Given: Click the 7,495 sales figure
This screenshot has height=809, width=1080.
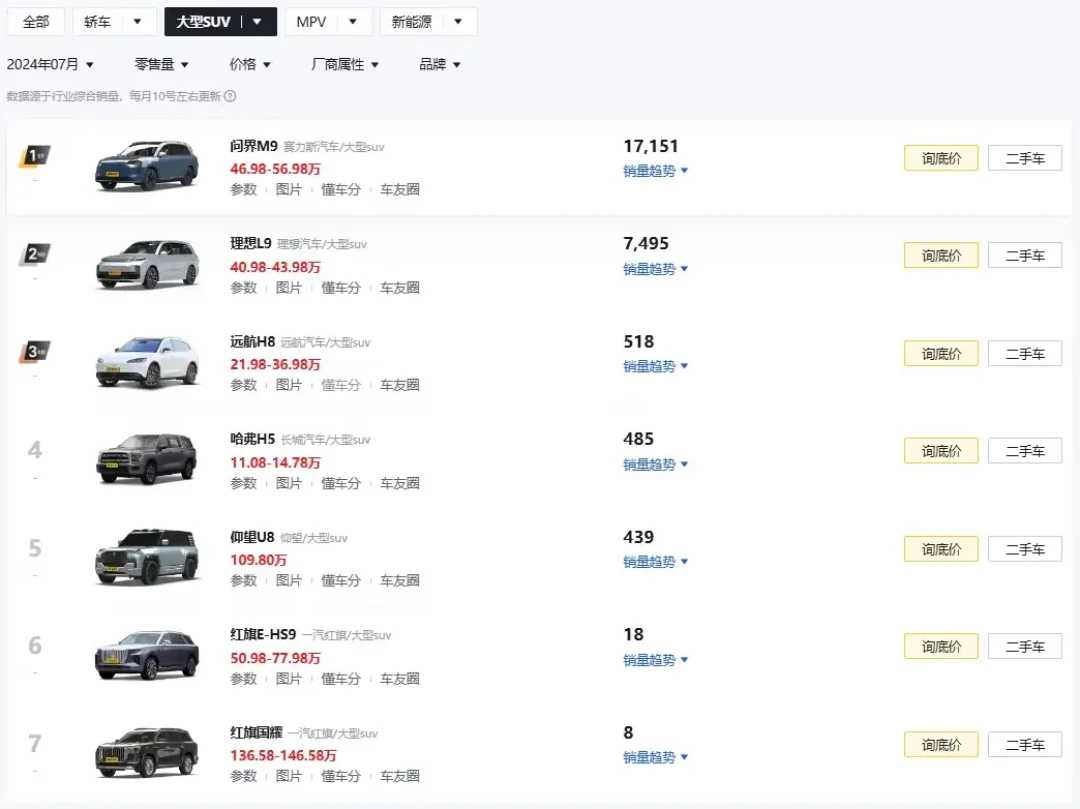Looking at the screenshot, I should (x=646, y=243).
